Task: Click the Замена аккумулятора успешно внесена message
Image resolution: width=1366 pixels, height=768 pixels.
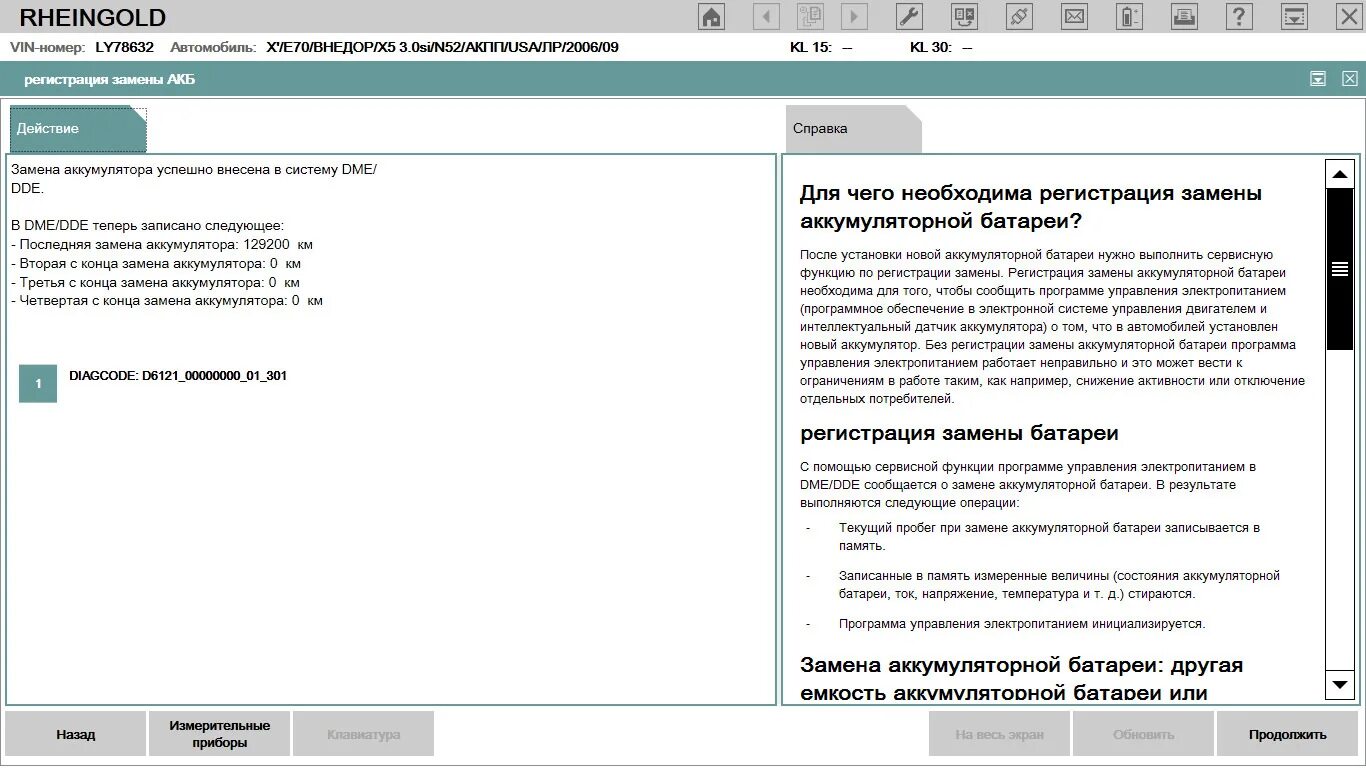Action: pyautogui.click(x=194, y=179)
